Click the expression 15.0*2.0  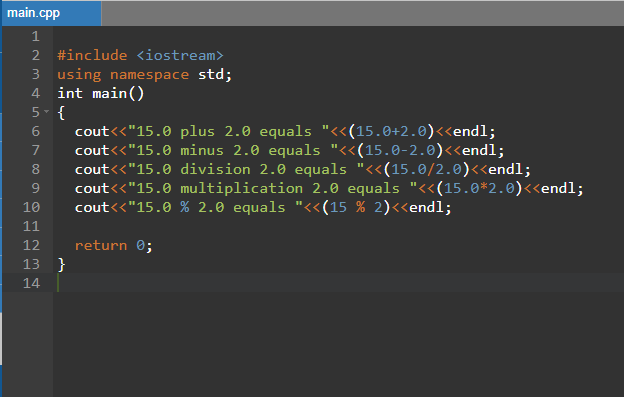click(479, 188)
